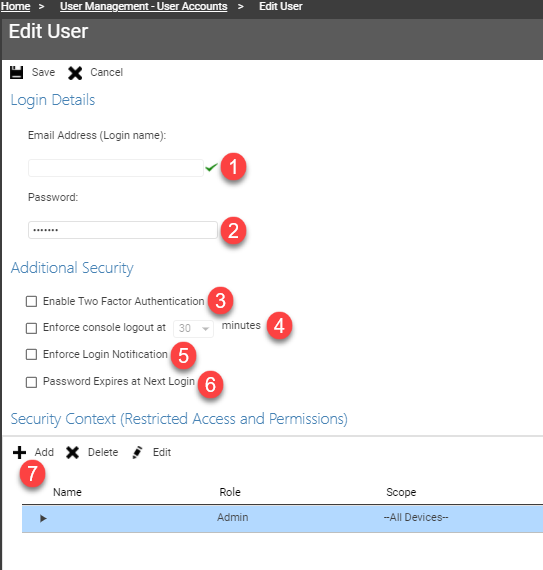Click the Add plus icon
The width and height of the screenshot is (543, 570).
tap(19, 453)
